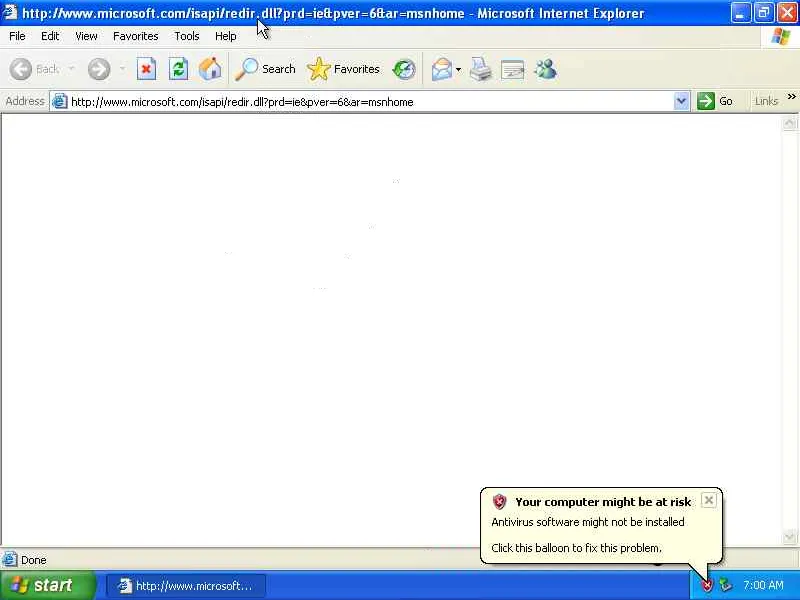Go to the Home page icon
This screenshot has width=800, height=600.
(x=210, y=69)
